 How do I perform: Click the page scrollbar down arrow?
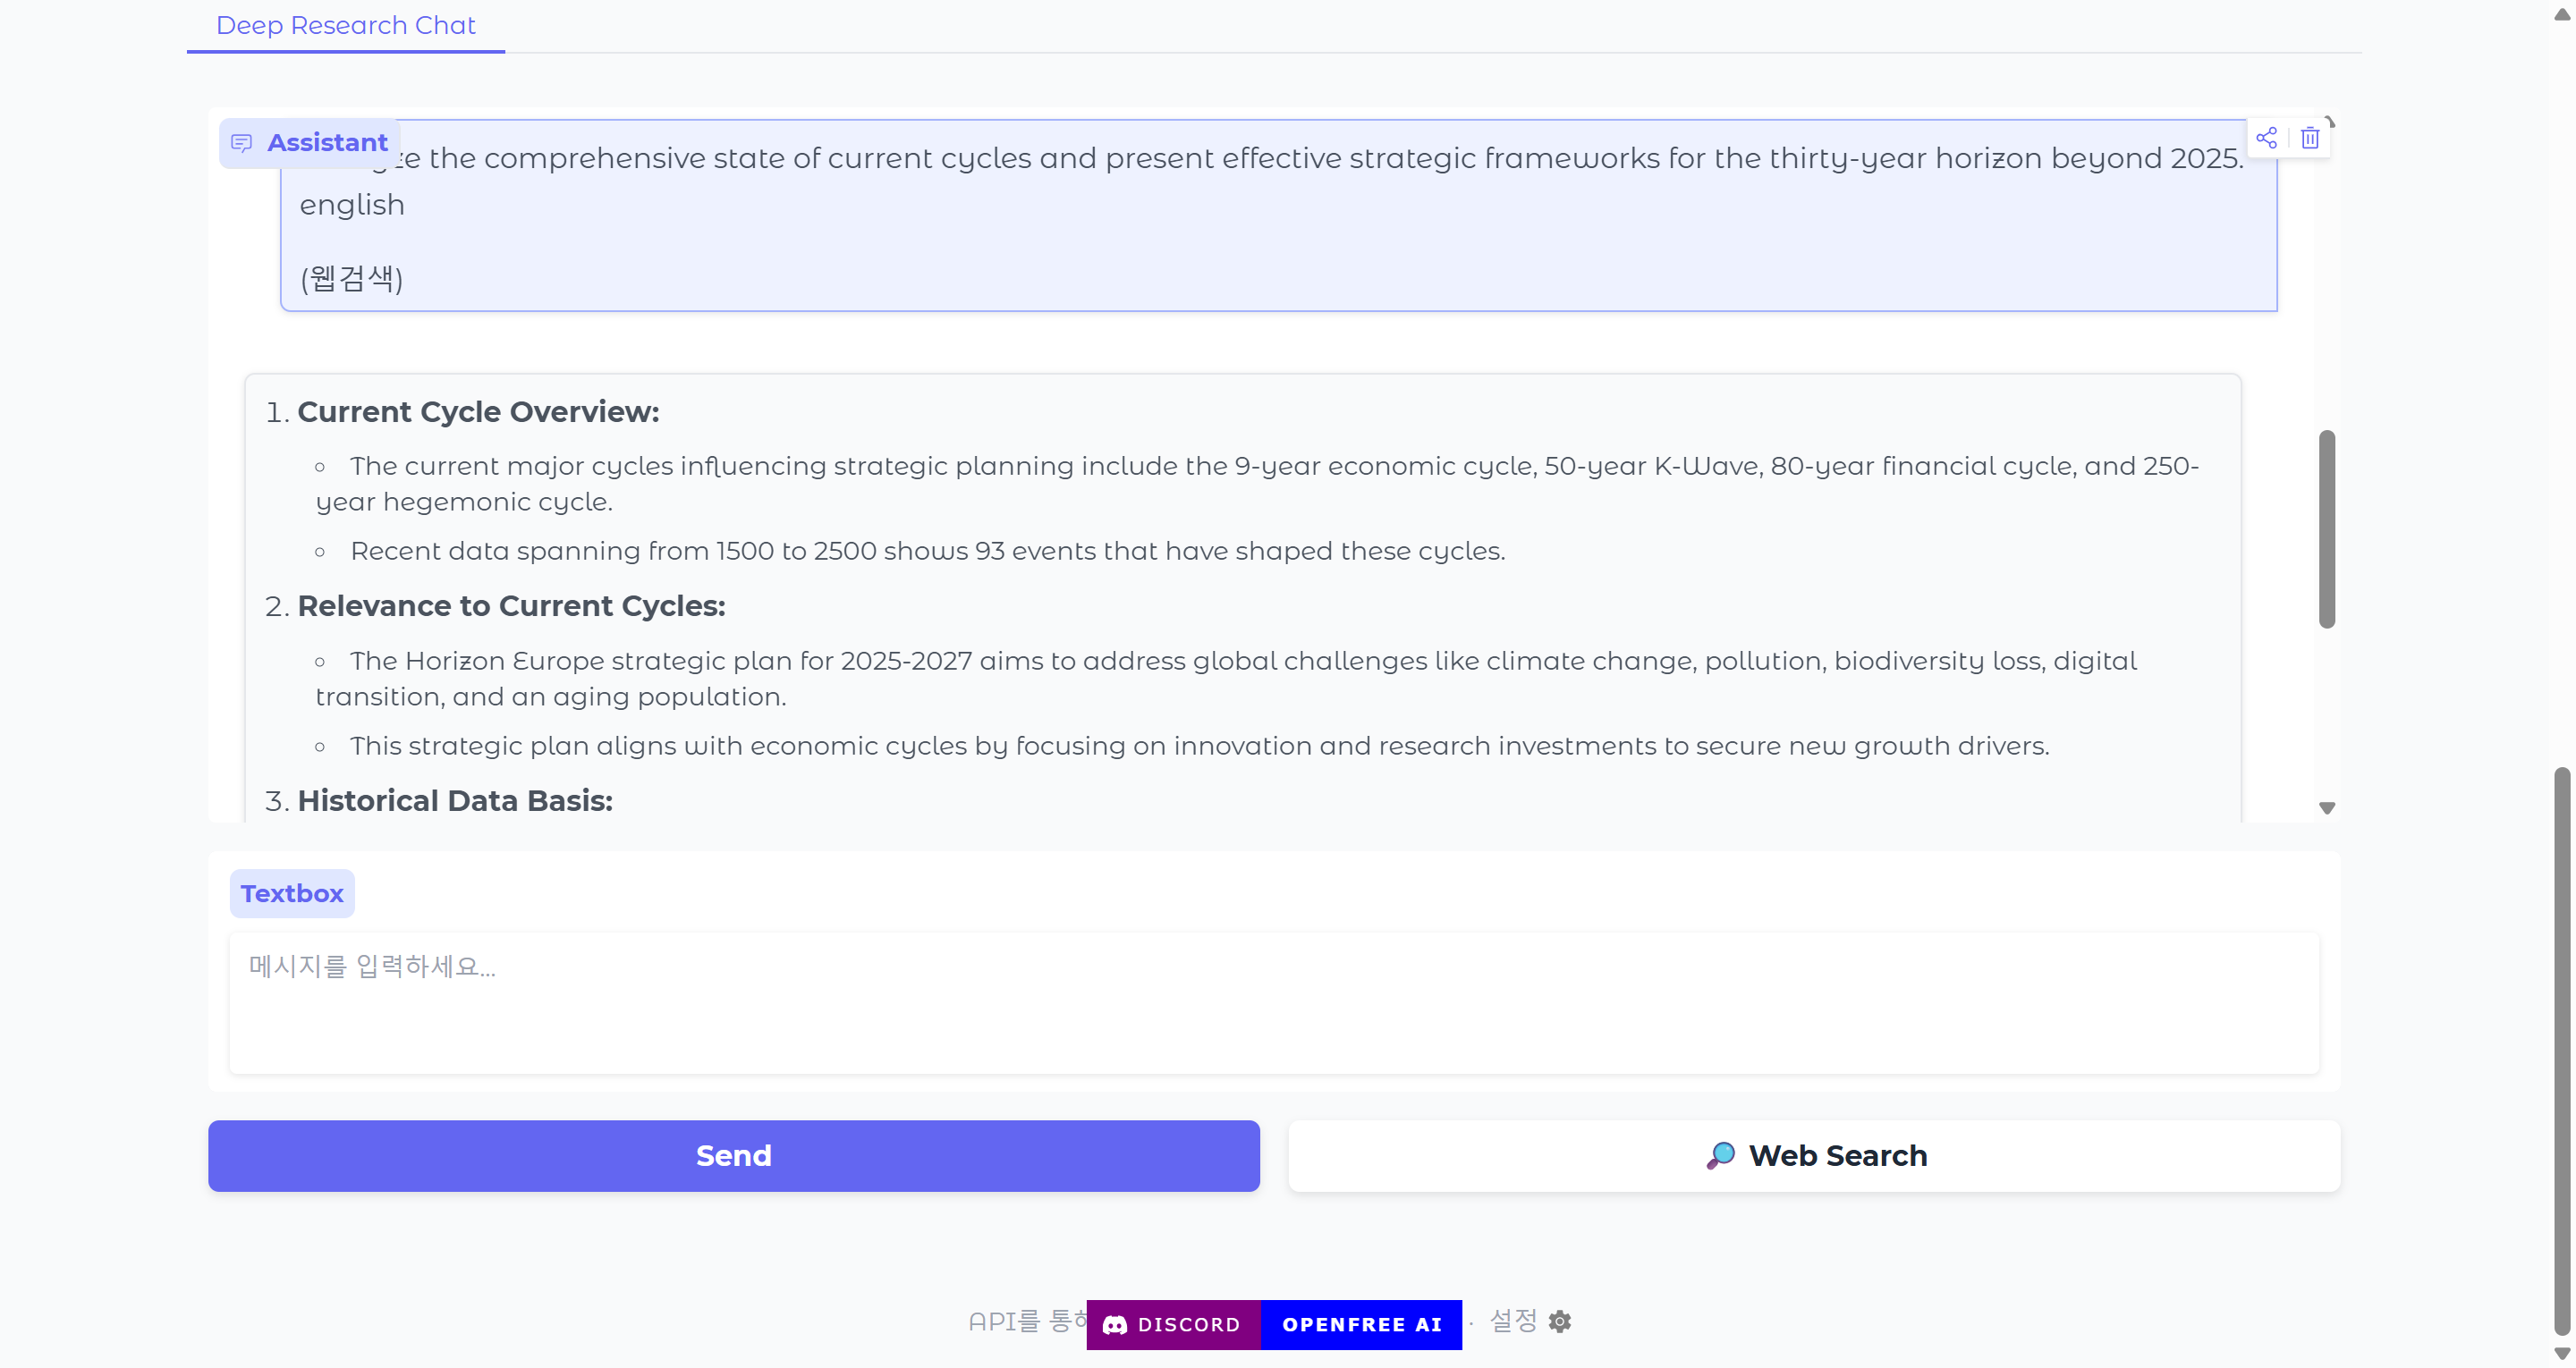(2562, 1354)
